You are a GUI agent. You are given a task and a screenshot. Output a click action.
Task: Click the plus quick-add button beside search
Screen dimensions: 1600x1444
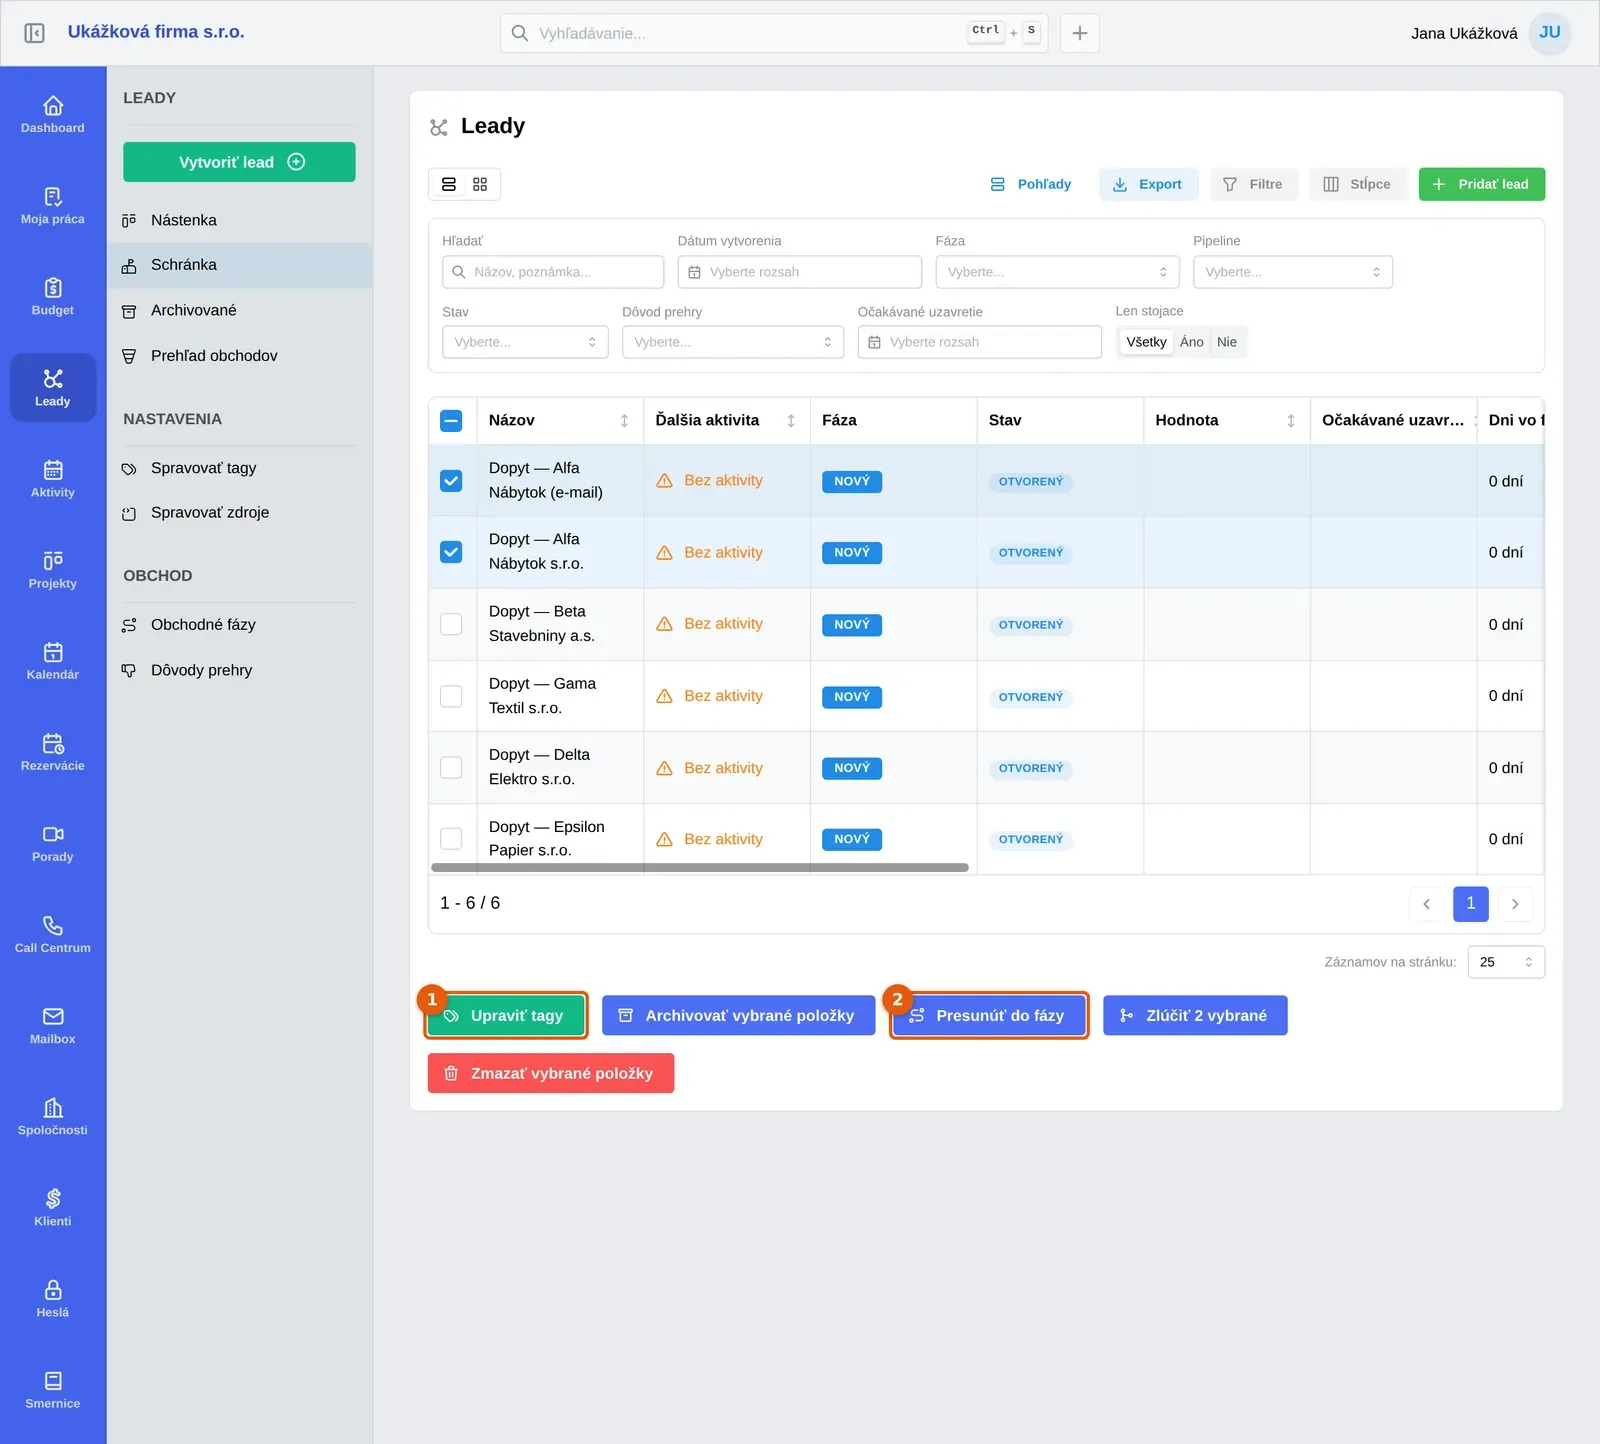pyautogui.click(x=1080, y=33)
